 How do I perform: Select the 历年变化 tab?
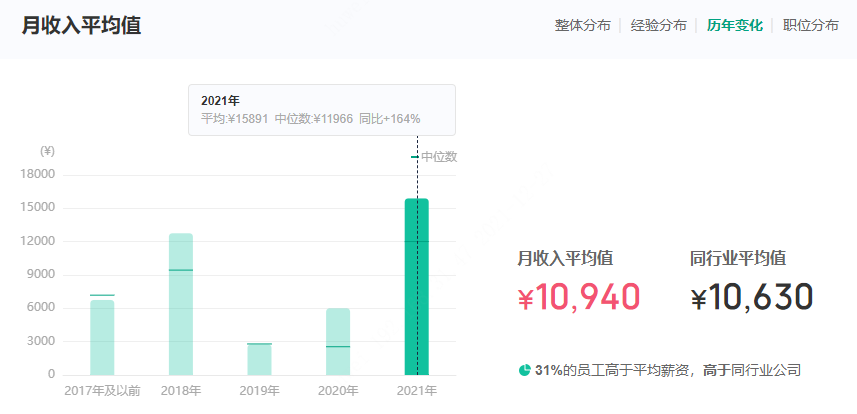735,25
